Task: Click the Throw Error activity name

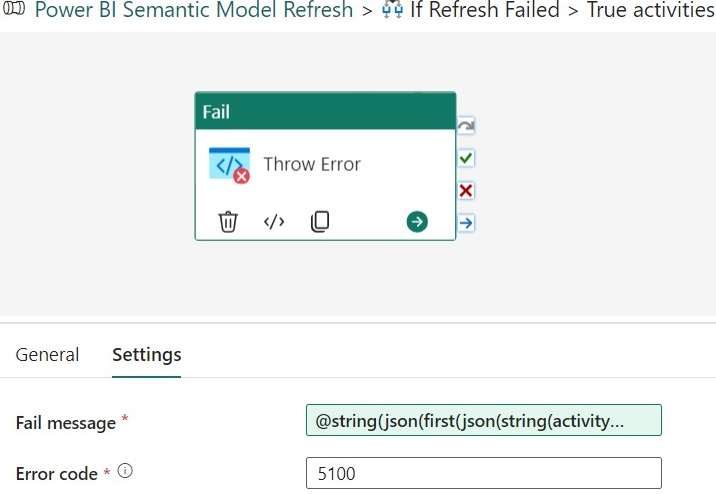Action: coord(312,164)
